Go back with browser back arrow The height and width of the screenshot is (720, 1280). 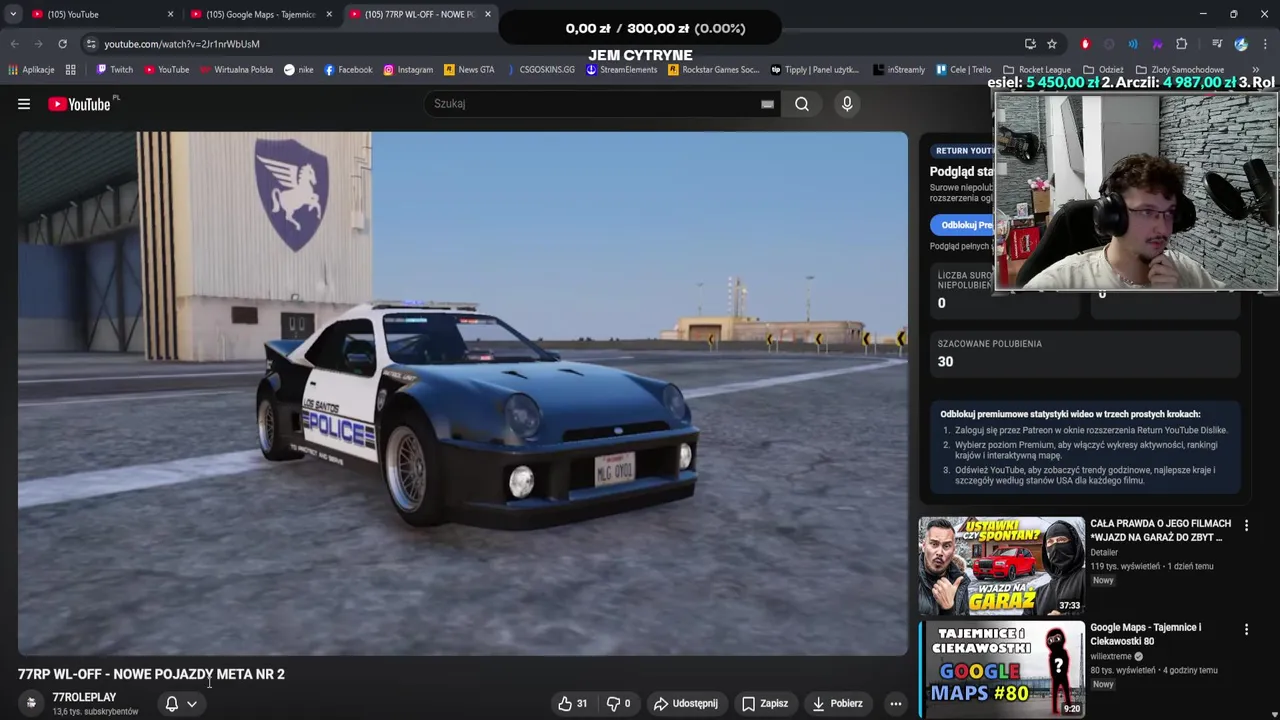15,44
